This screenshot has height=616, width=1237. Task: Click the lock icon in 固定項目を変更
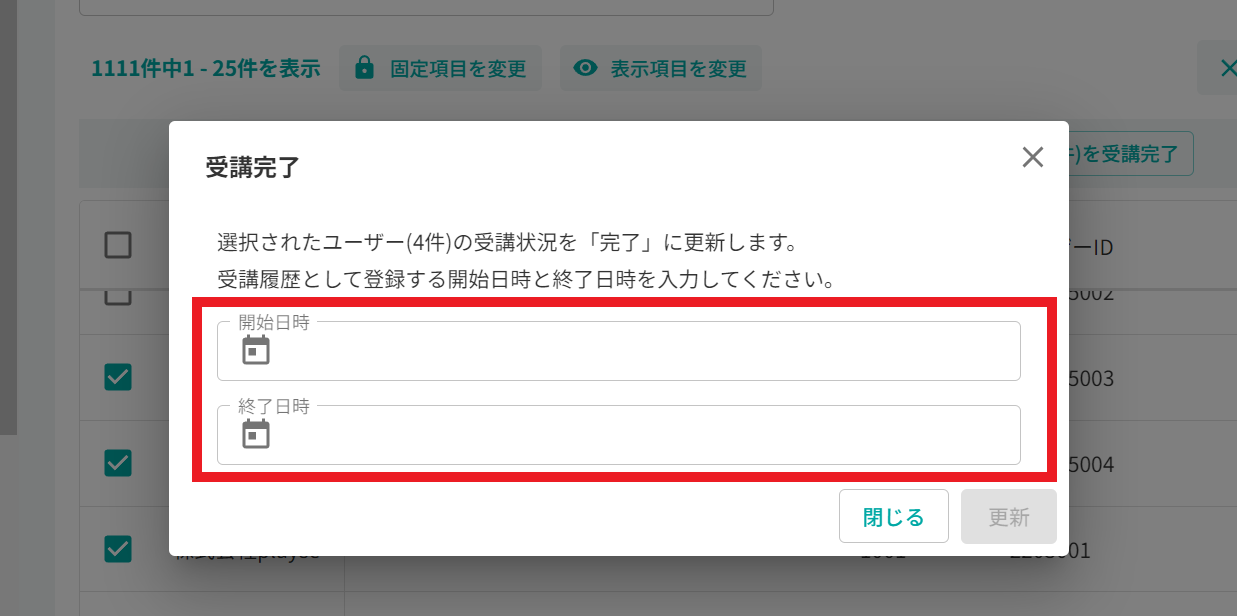[365, 68]
